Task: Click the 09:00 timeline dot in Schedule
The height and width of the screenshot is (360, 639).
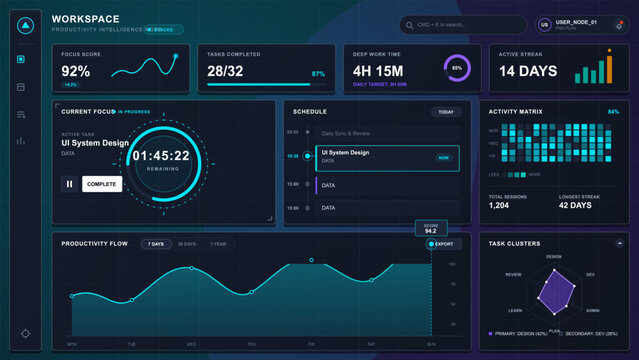Action: pyautogui.click(x=307, y=132)
